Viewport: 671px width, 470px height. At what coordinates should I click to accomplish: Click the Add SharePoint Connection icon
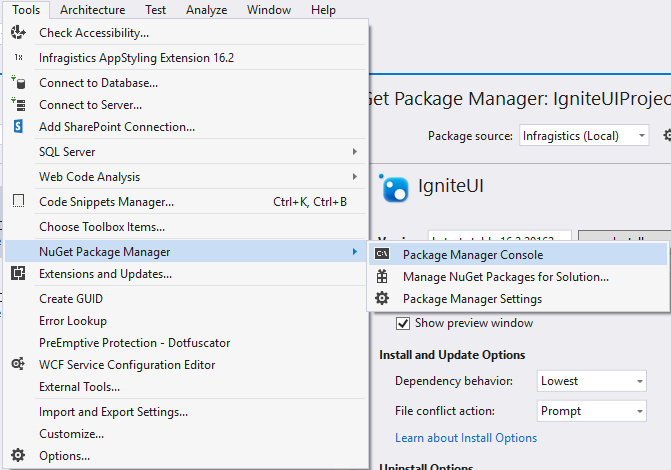pos(18,127)
